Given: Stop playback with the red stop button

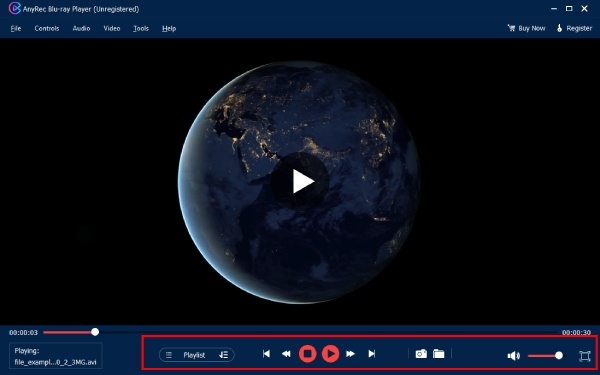Looking at the screenshot, I should click(307, 354).
